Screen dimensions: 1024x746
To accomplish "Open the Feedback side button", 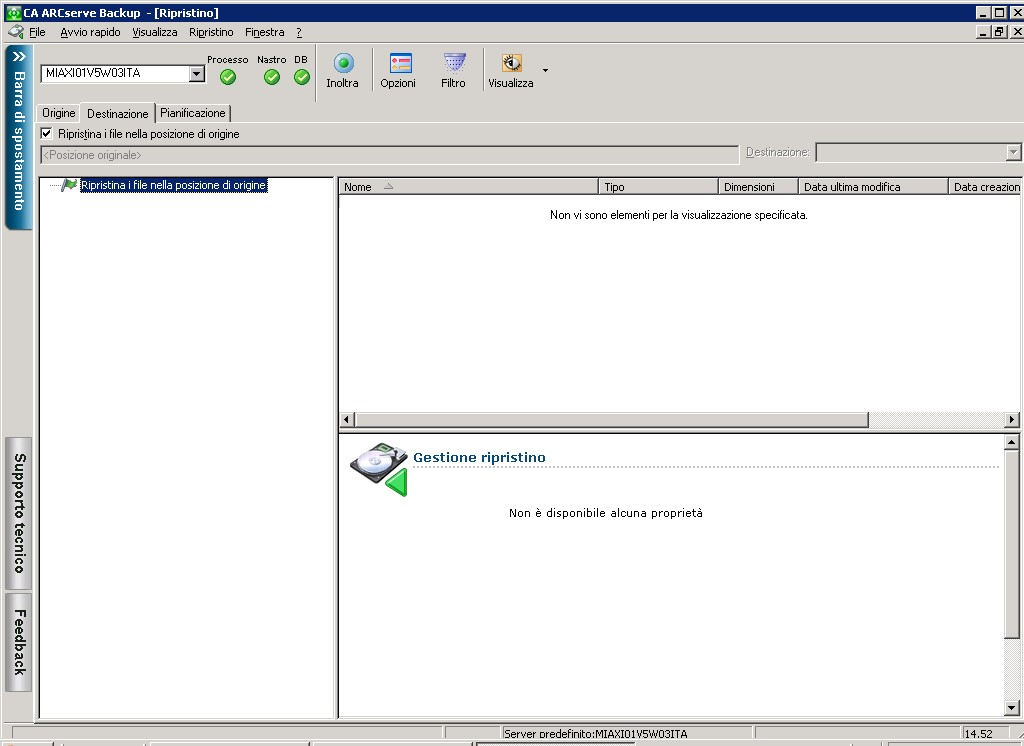I will coord(19,642).
